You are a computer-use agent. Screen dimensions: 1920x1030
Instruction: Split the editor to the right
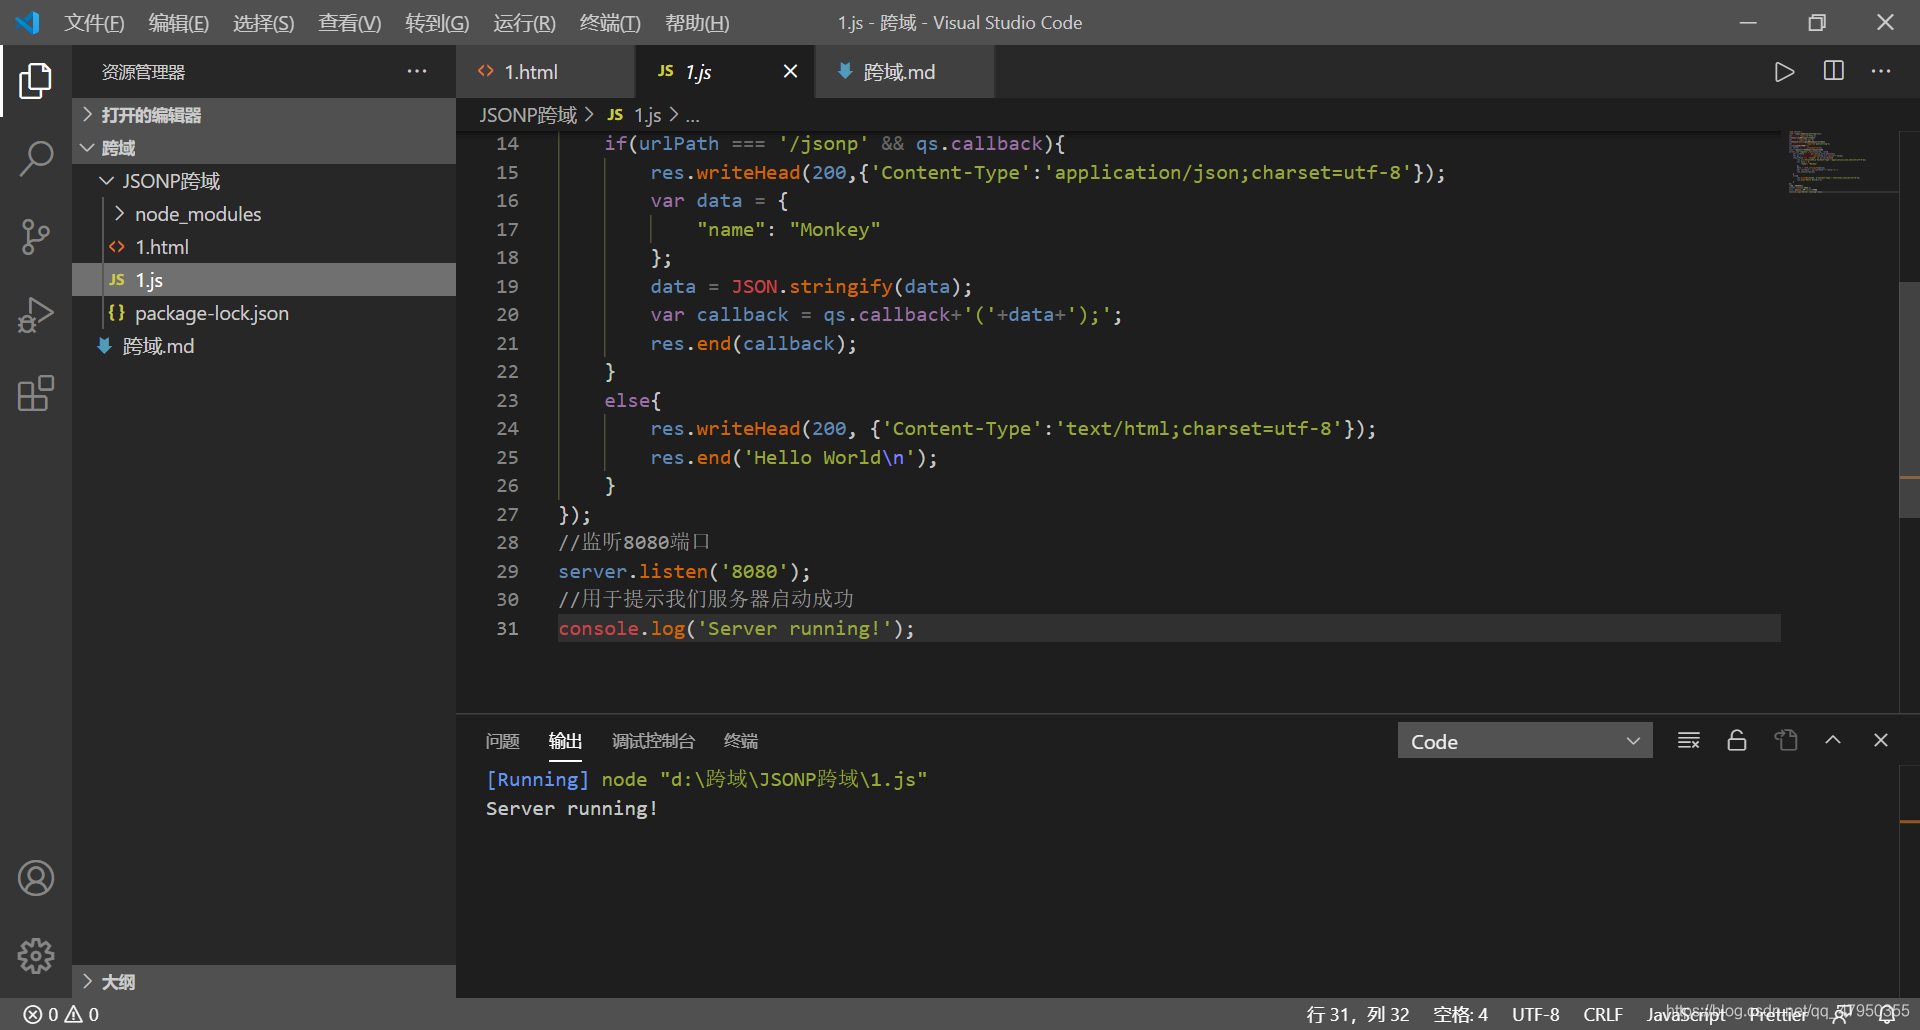tap(1834, 71)
